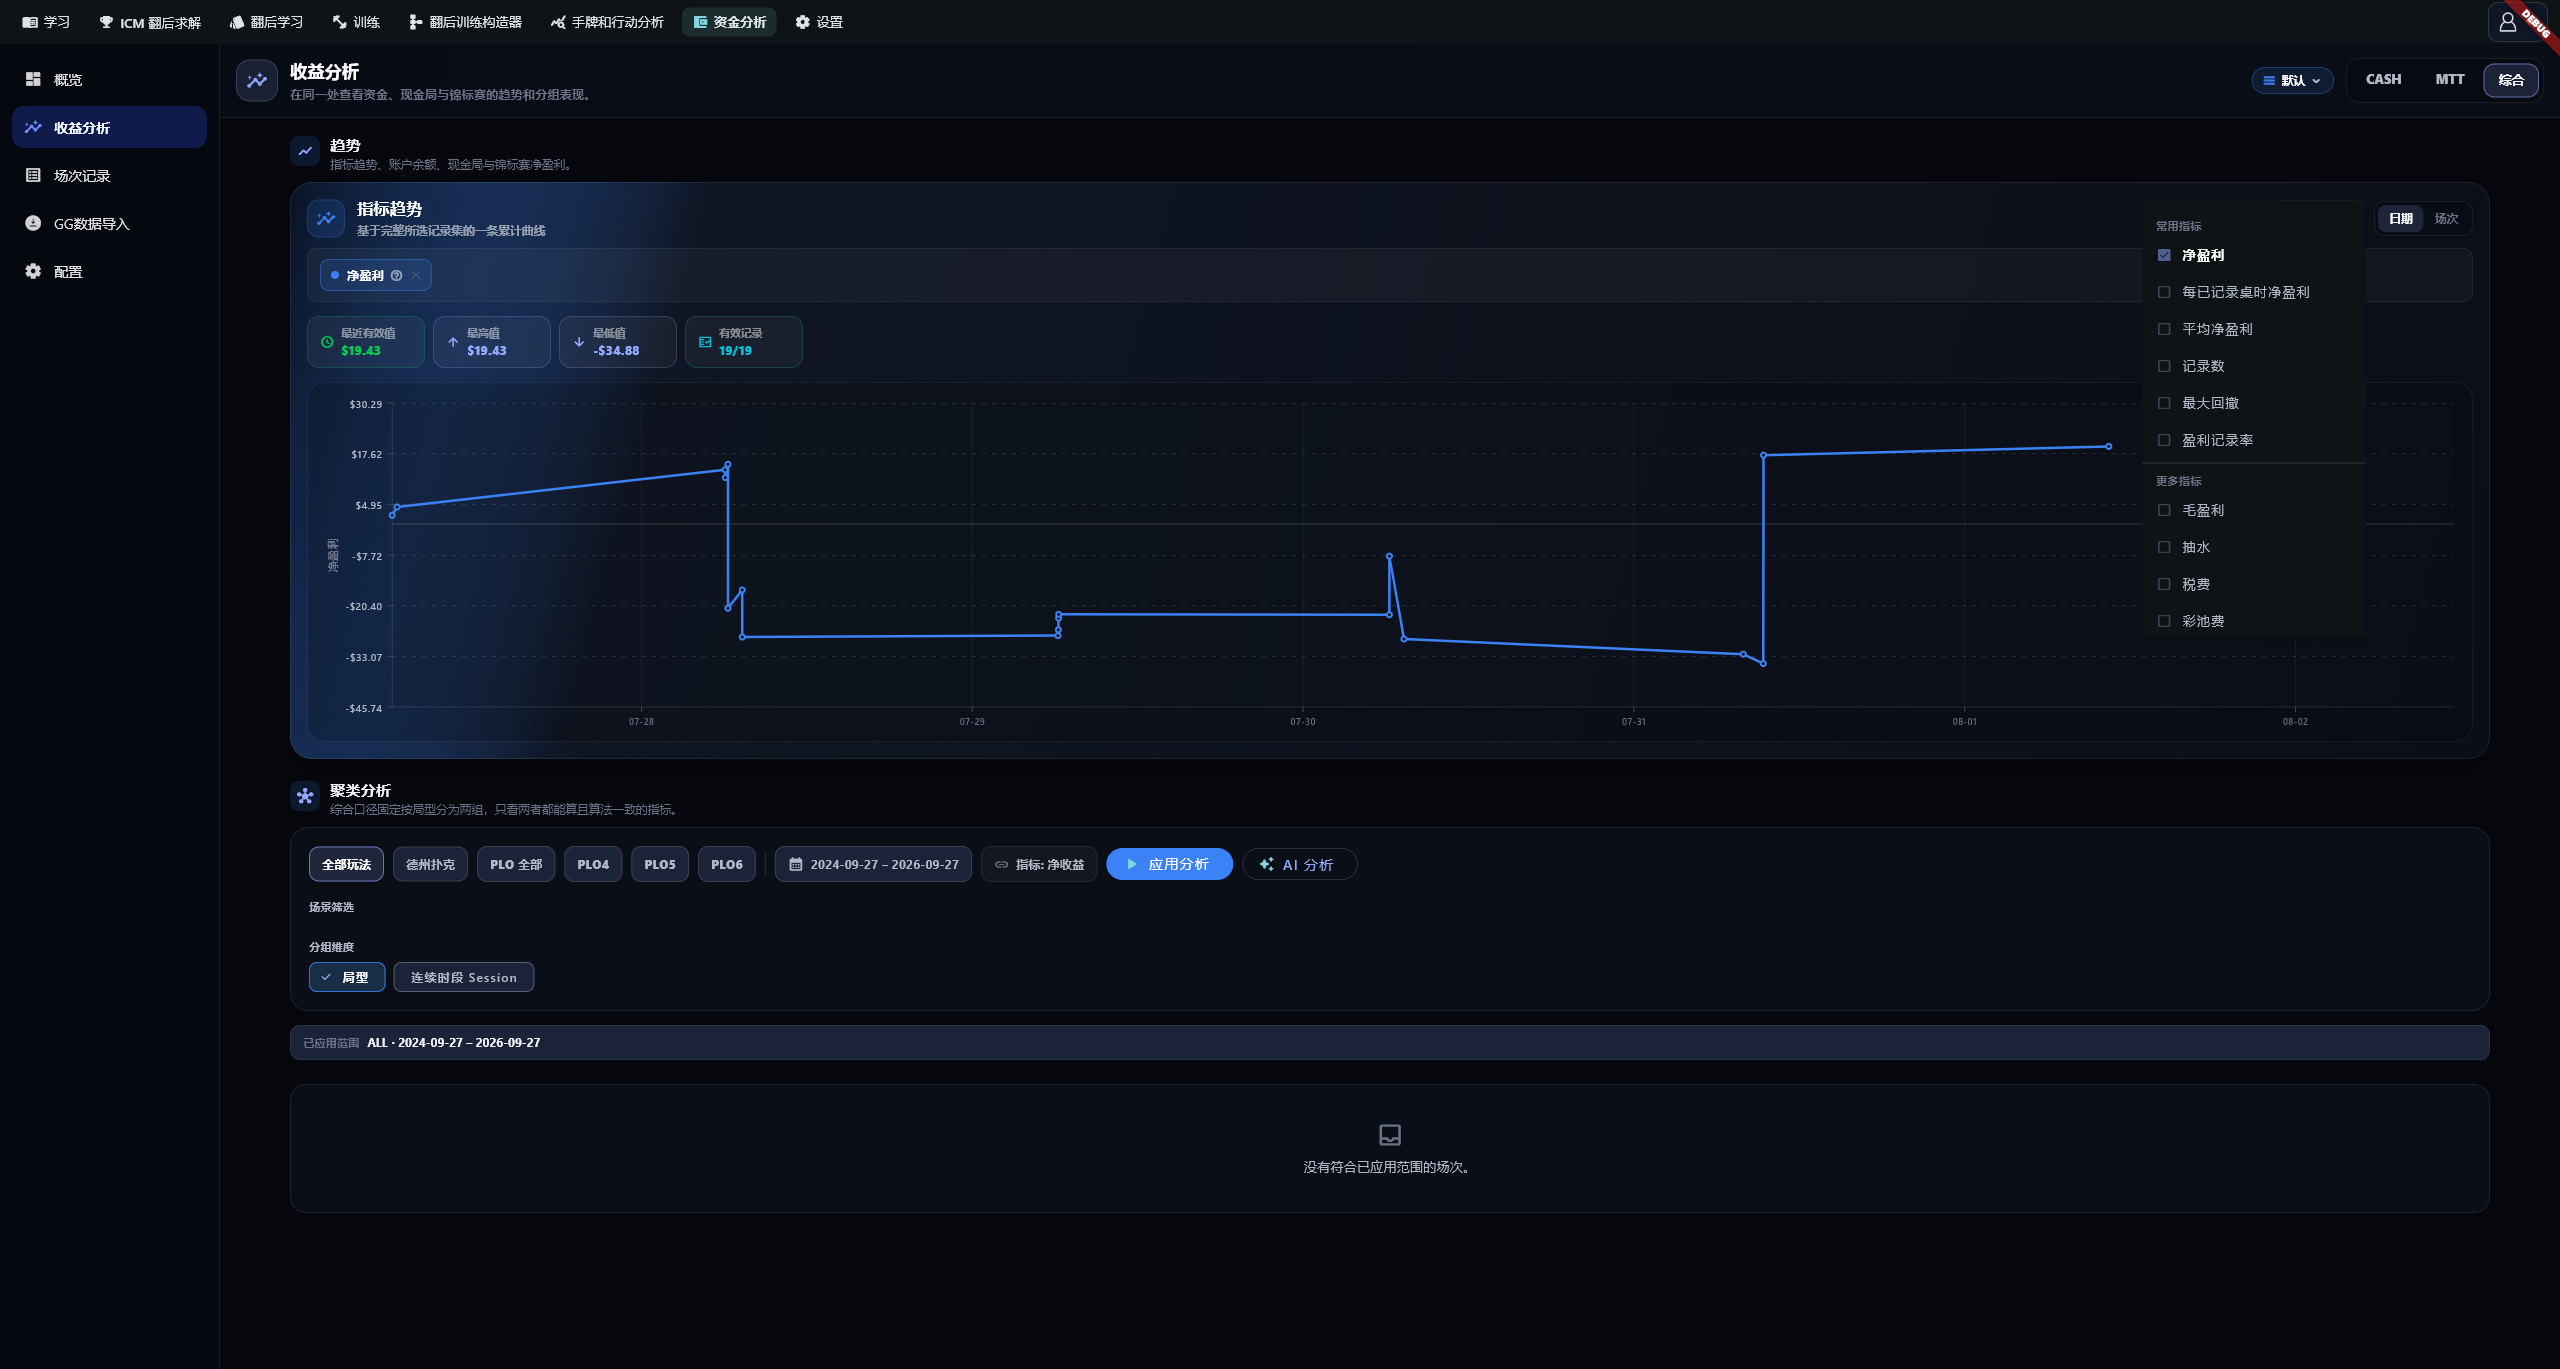Click the AI 分析 button
The height and width of the screenshot is (1369, 2560).
click(1299, 864)
